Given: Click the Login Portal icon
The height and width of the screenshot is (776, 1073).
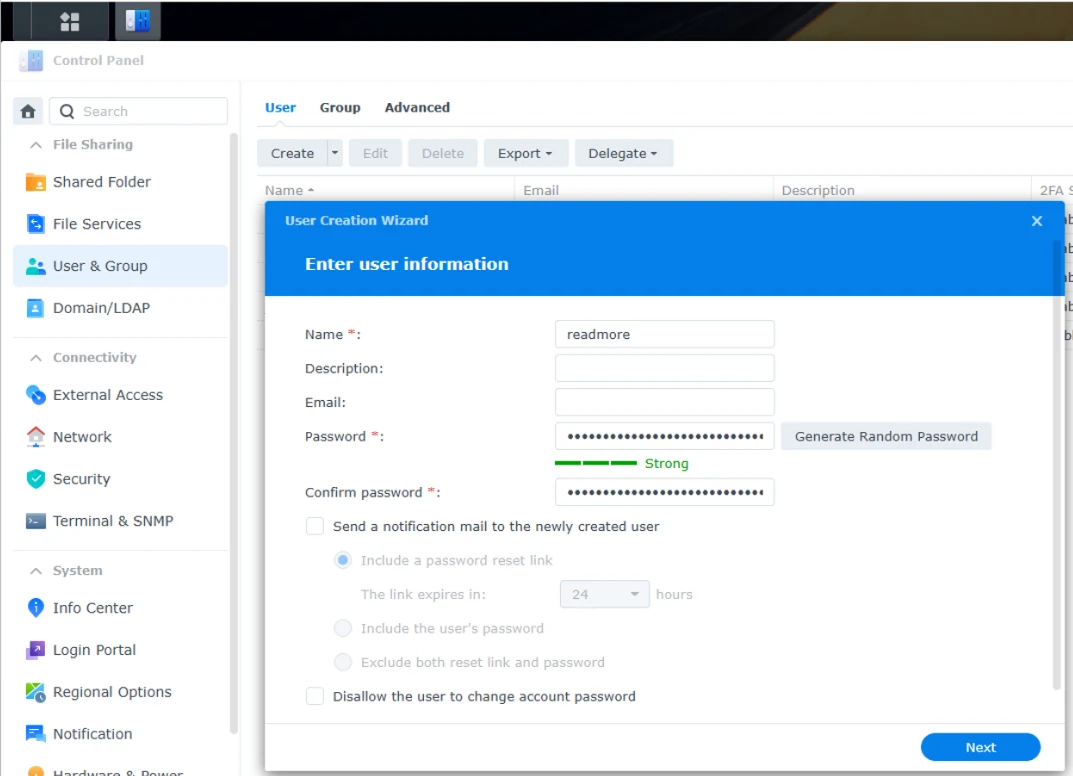Looking at the screenshot, I should pyautogui.click(x=36, y=650).
